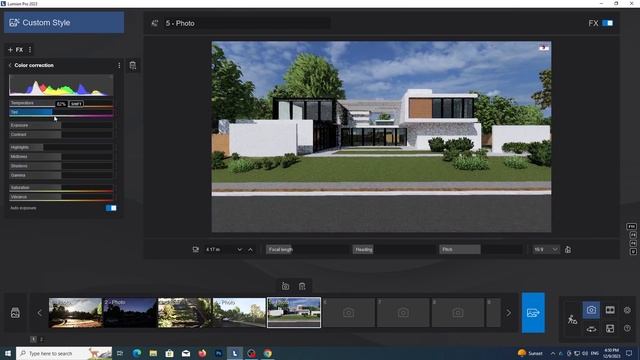Open the Windows Start menu
The width and height of the screenshot is (640, 360).
[8, 353]
